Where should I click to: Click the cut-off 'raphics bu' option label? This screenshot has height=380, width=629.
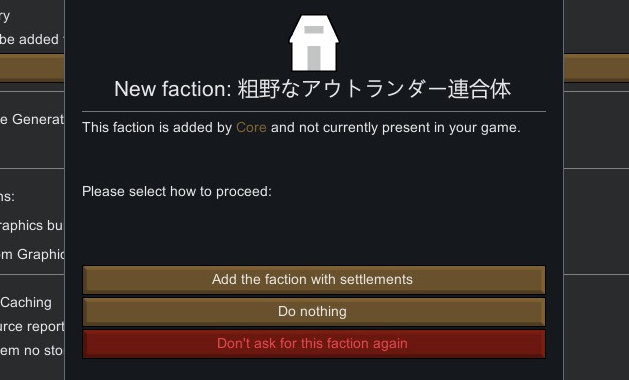click(31, 226)
